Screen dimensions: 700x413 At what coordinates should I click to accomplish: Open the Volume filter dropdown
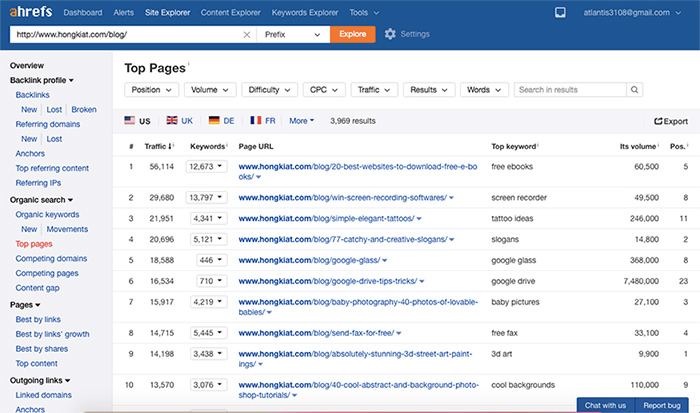click(210, 90)
